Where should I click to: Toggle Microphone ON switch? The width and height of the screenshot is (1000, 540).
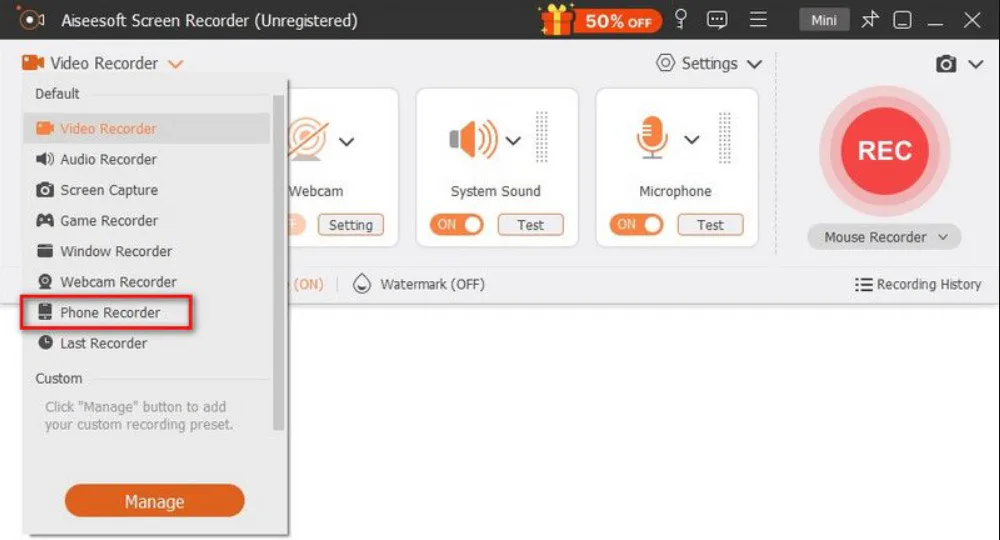[636, 224]
